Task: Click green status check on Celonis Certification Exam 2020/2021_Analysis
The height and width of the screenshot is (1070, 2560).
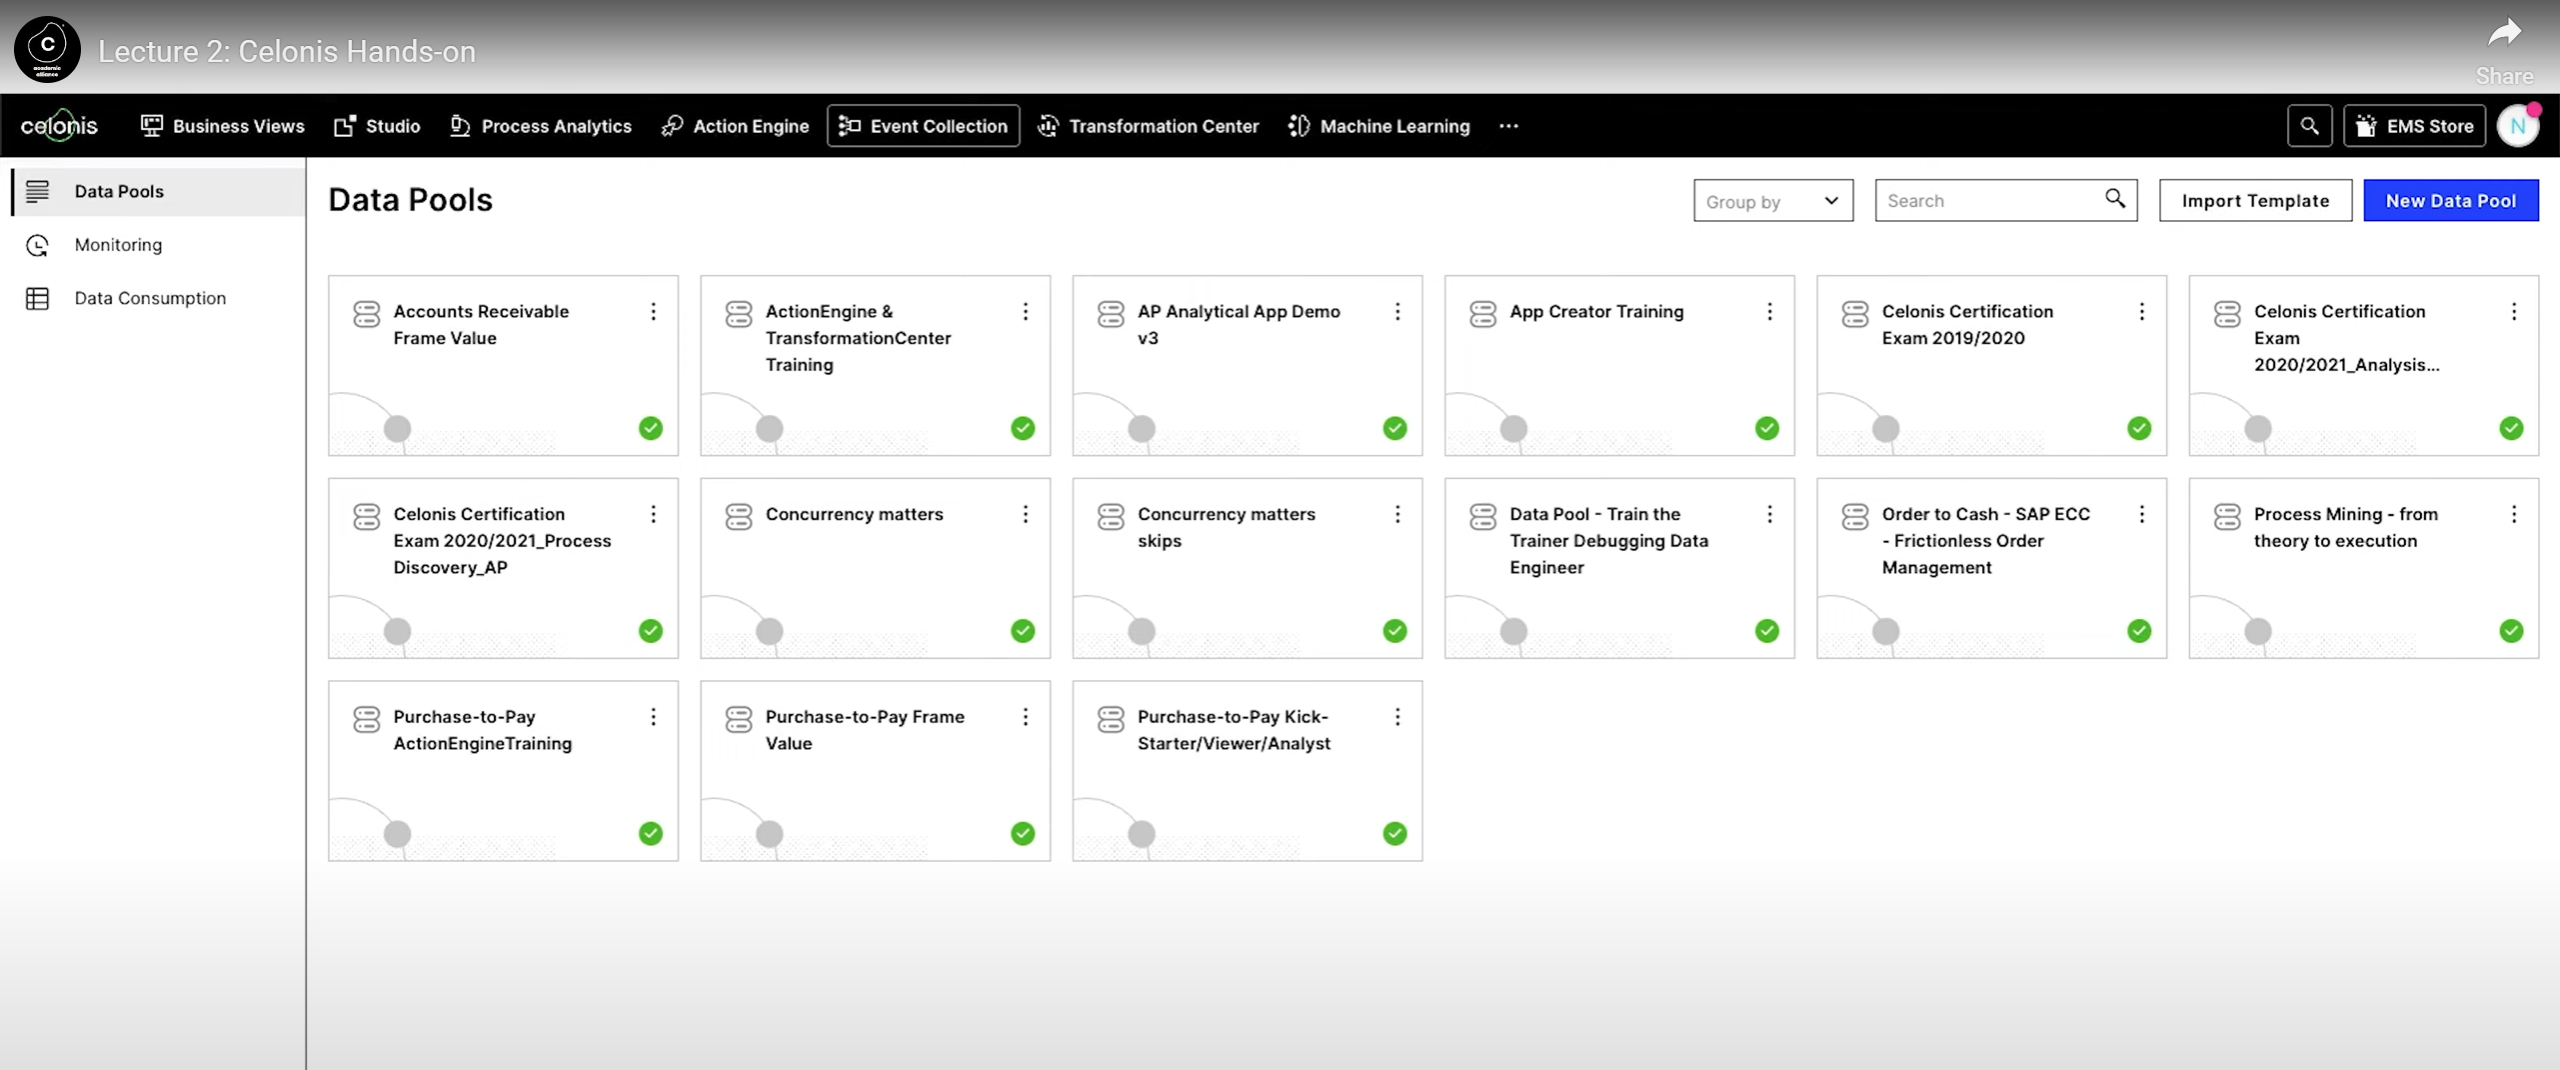Action: point(2511,428)
